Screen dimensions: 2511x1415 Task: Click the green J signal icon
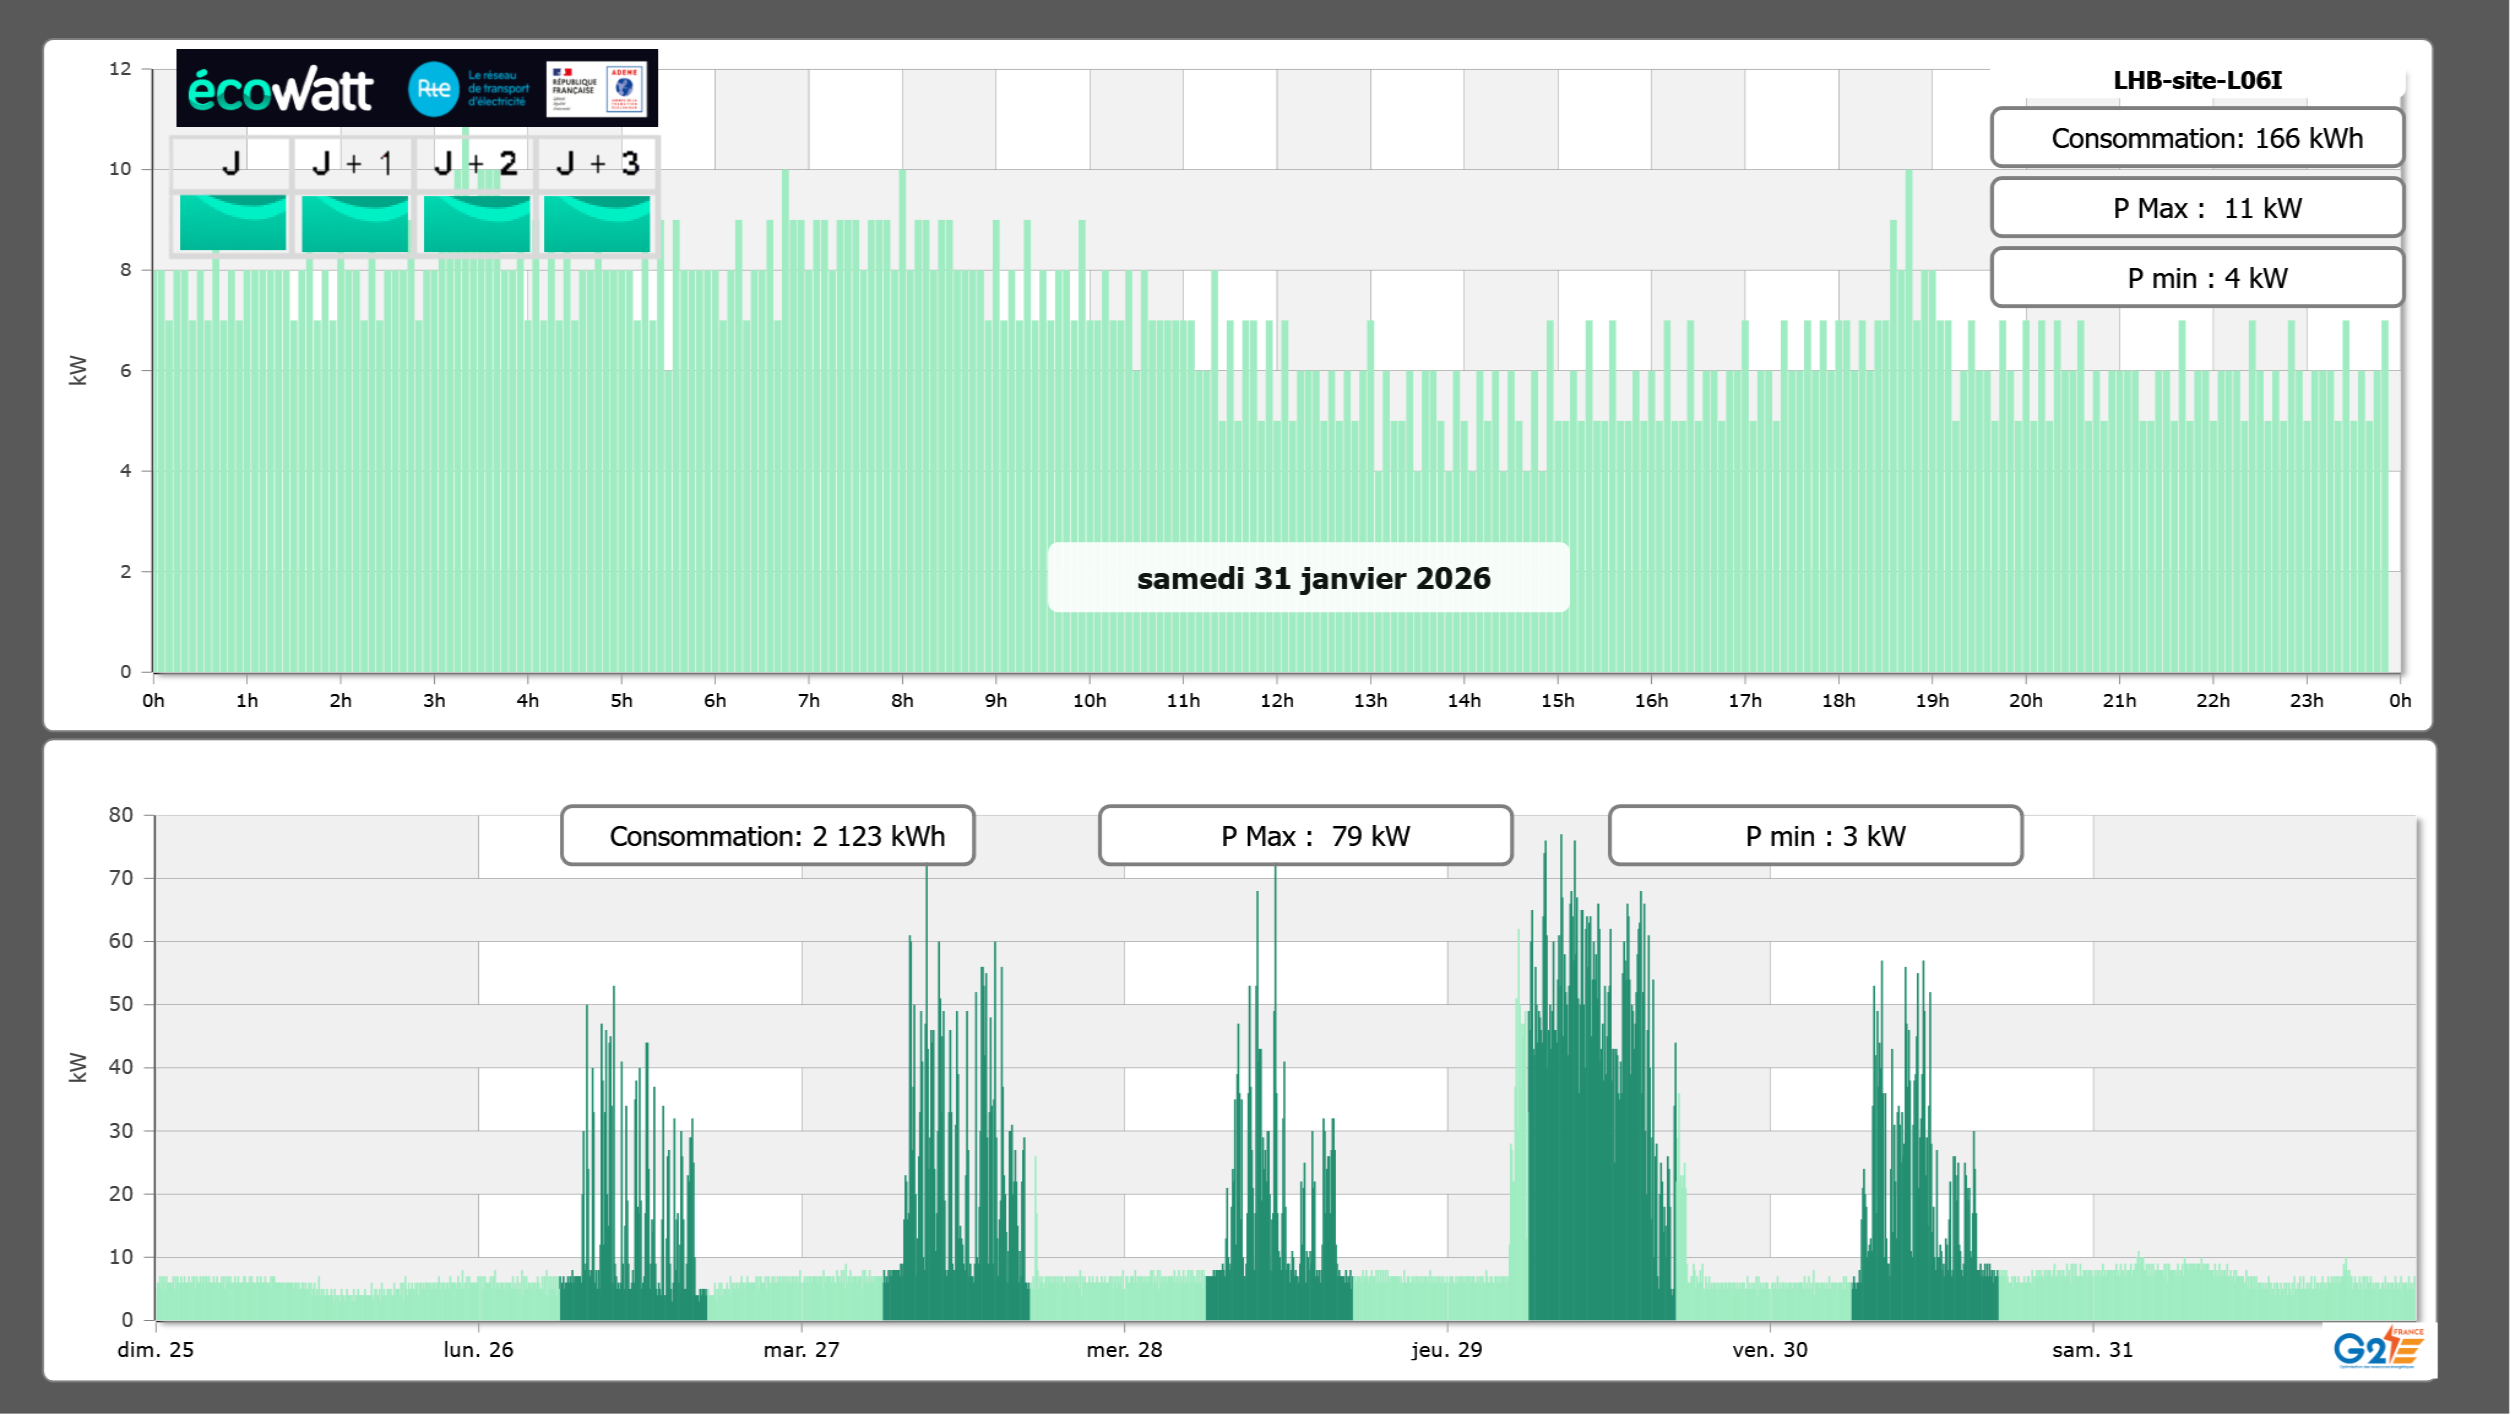pos(233,223)
